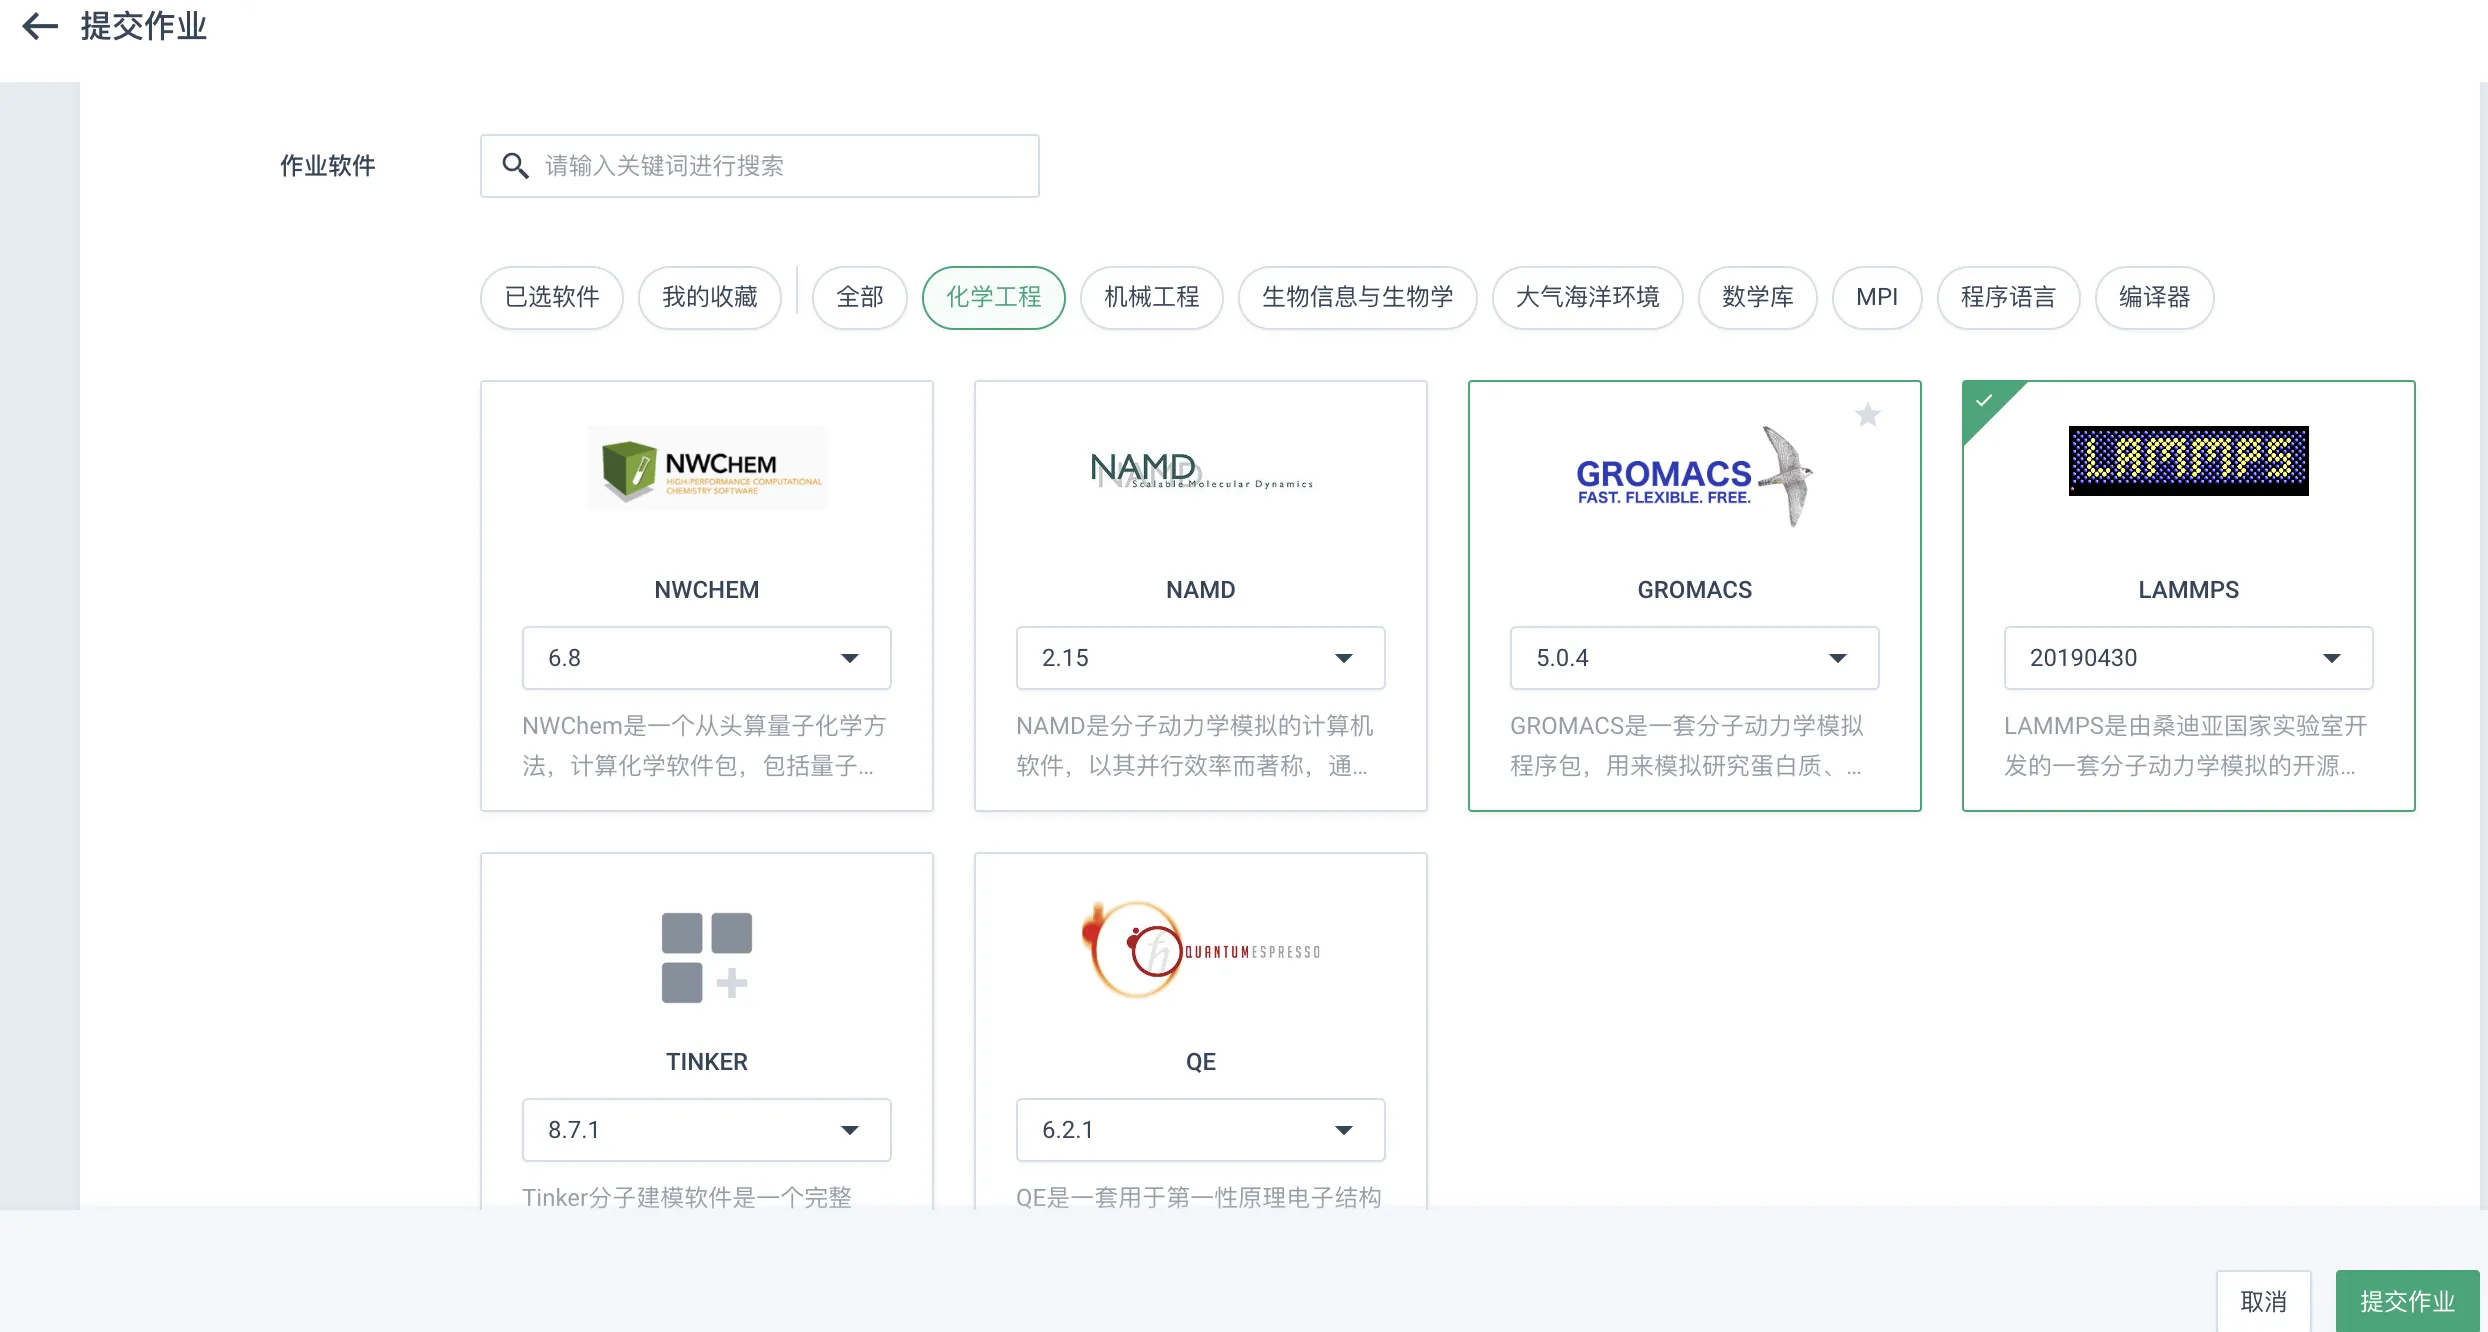Click the GROMACS title text

(x=1695, y=590)
